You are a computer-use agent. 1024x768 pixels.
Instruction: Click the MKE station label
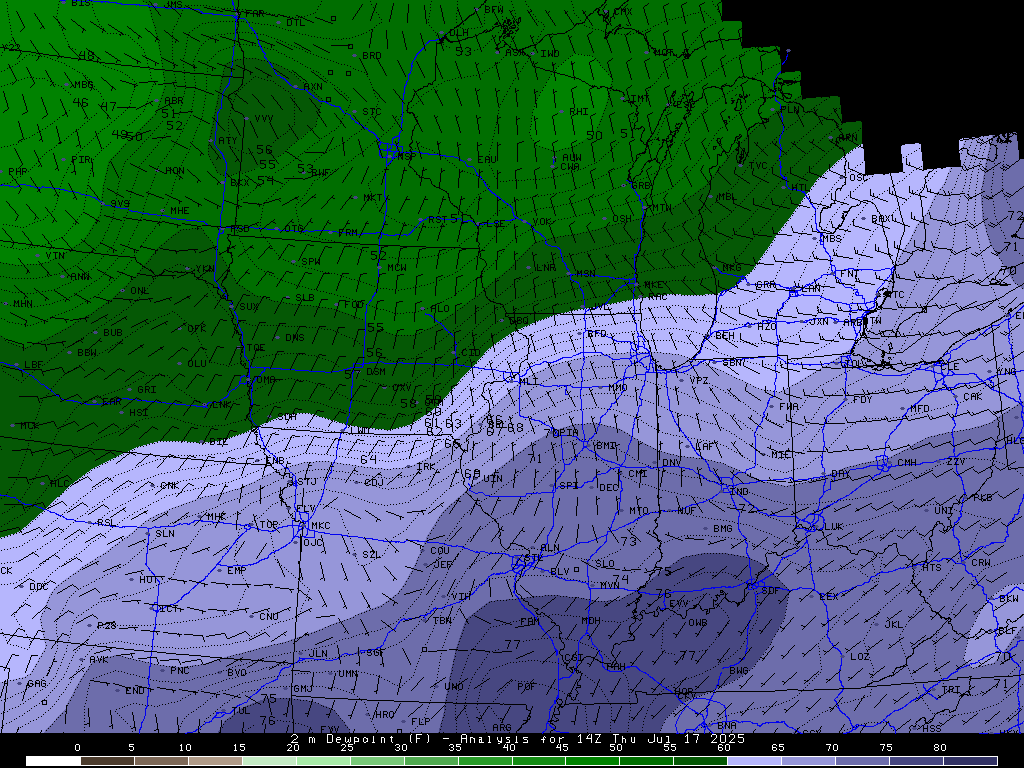(x=654, y=285)
